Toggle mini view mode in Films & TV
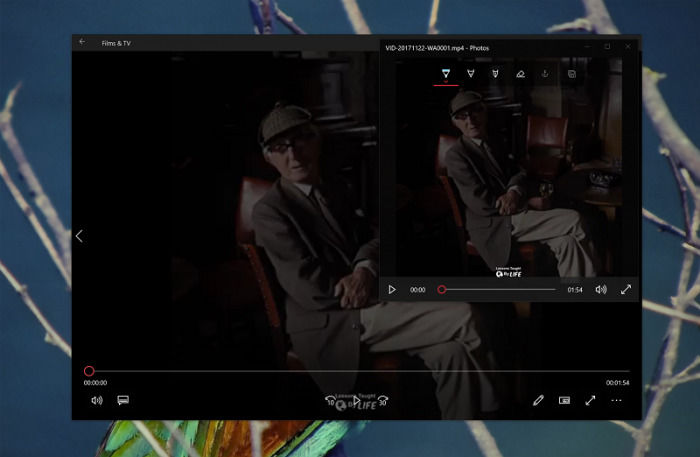Image resolution: width=700 pixels, height=457 pixels. coord(564,400)
